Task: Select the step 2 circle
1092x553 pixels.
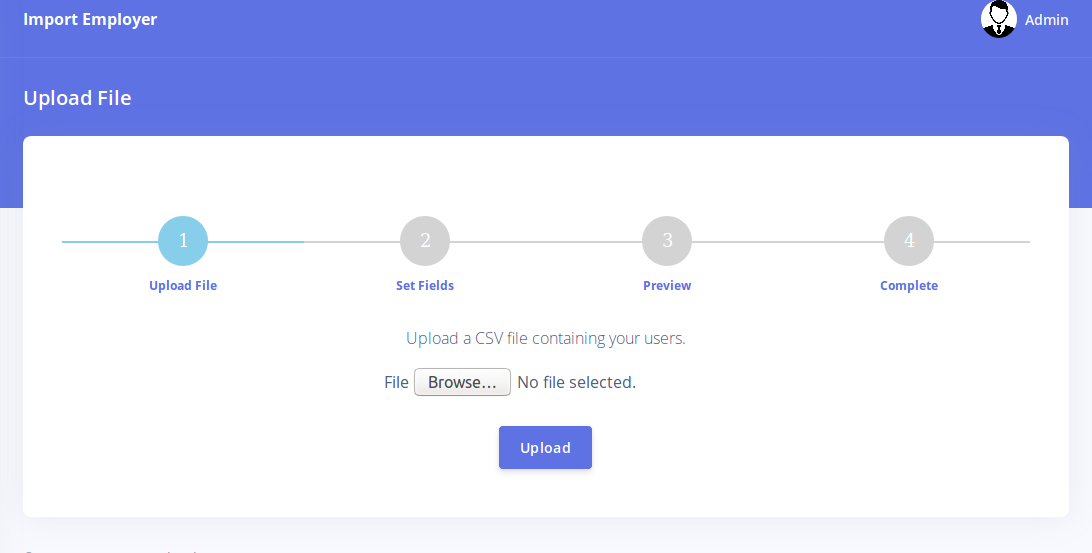Action: pyautogui.click(x=425, y=241)
